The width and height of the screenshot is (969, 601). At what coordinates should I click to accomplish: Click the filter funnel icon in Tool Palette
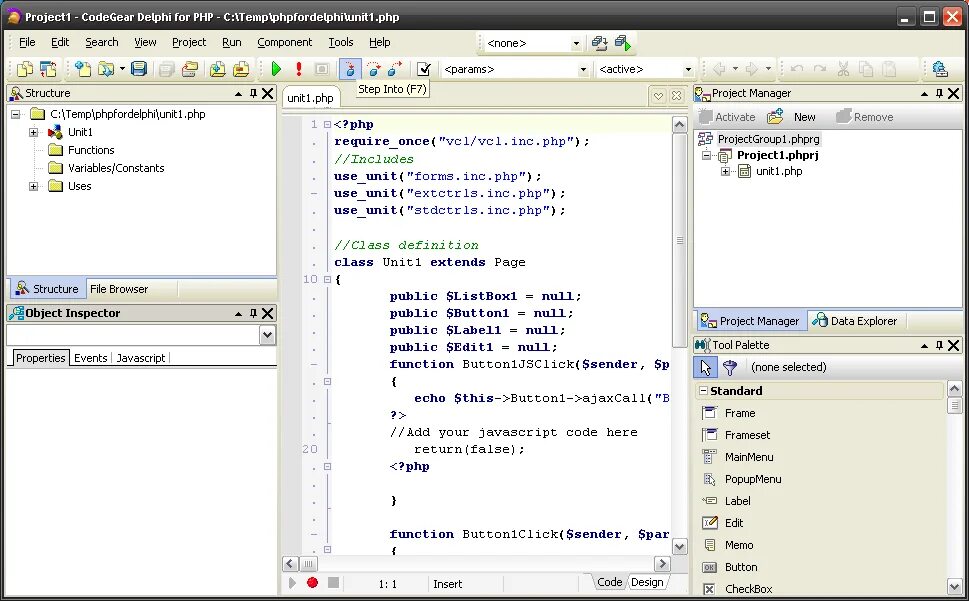coord(730,367)
